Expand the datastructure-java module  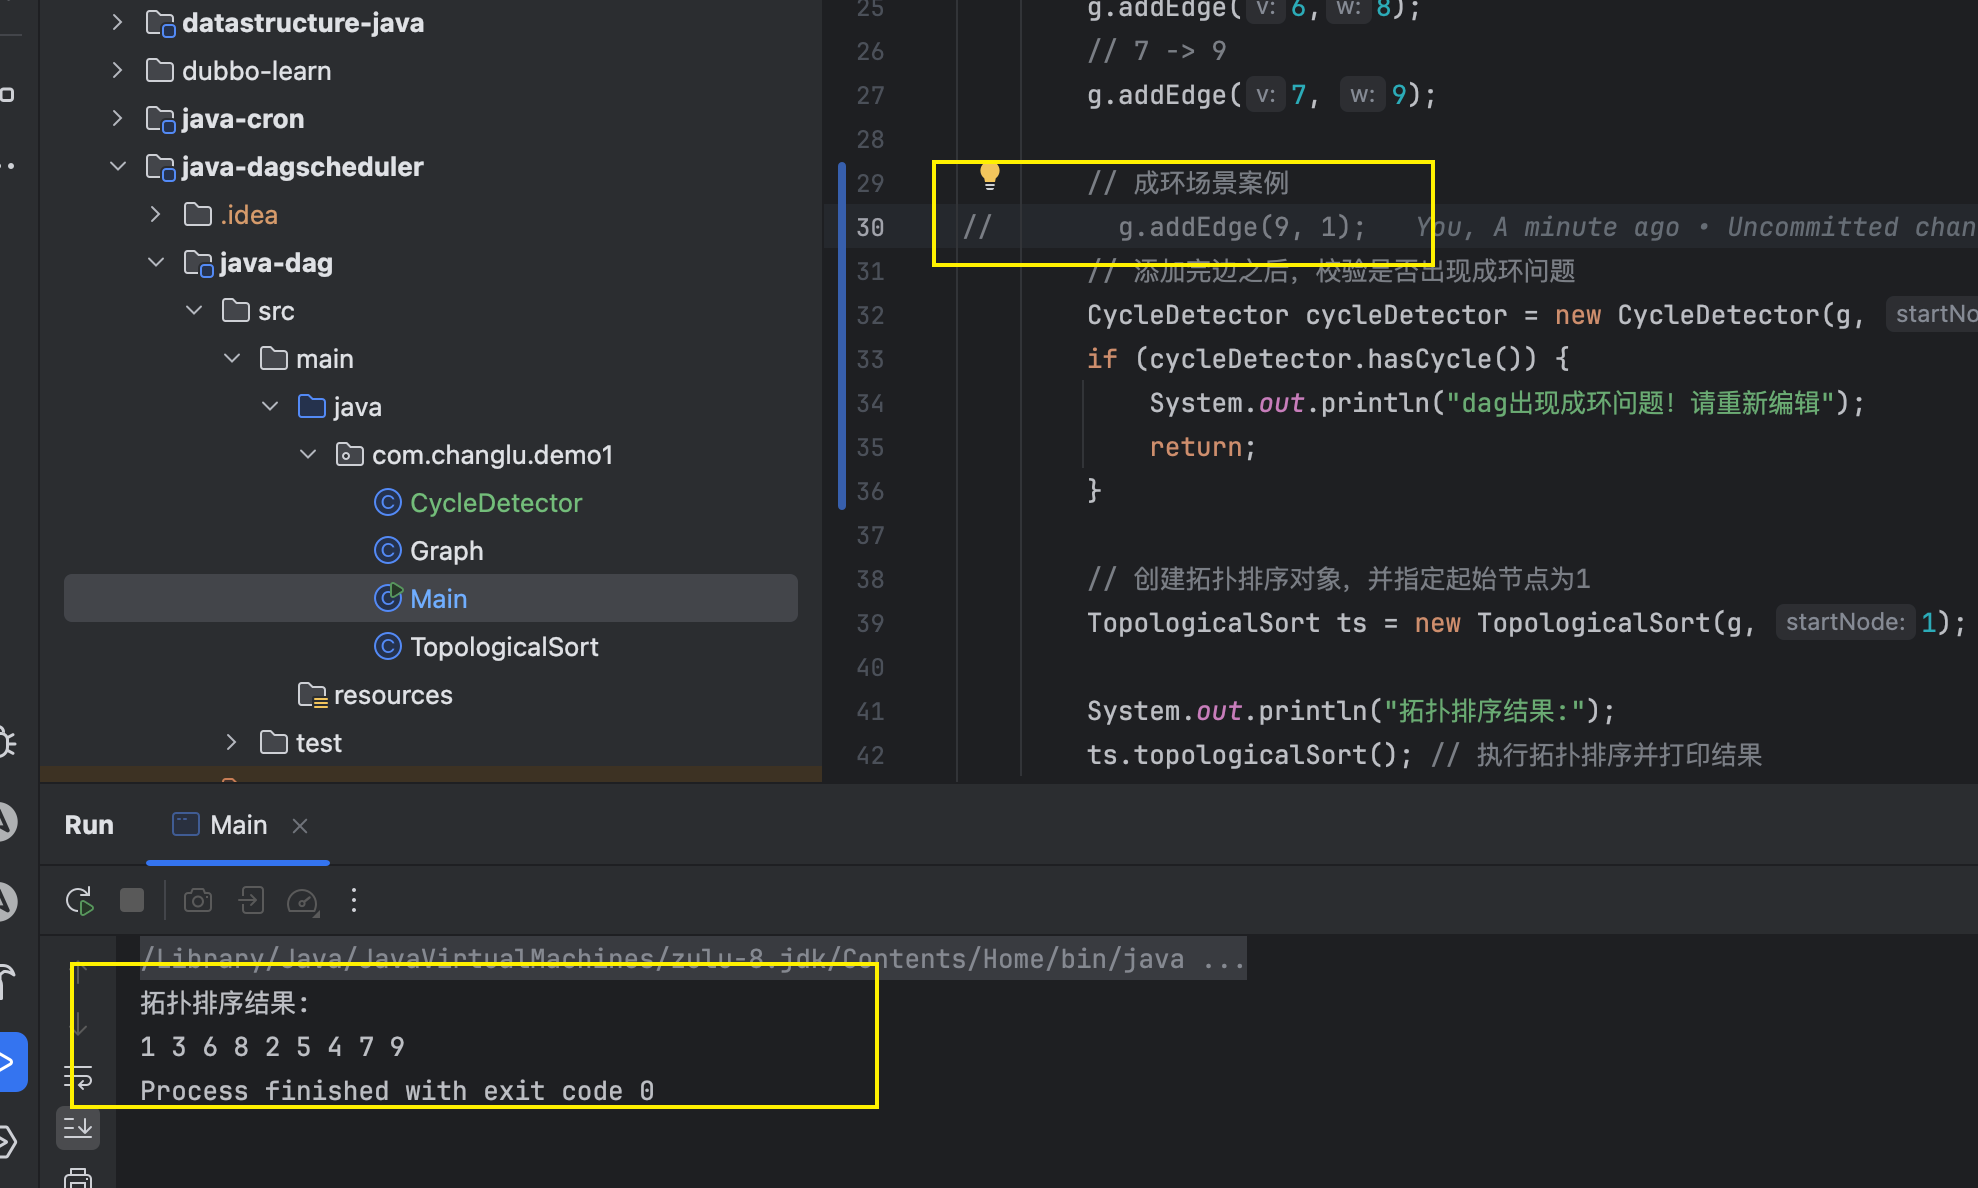coord(118,22)
